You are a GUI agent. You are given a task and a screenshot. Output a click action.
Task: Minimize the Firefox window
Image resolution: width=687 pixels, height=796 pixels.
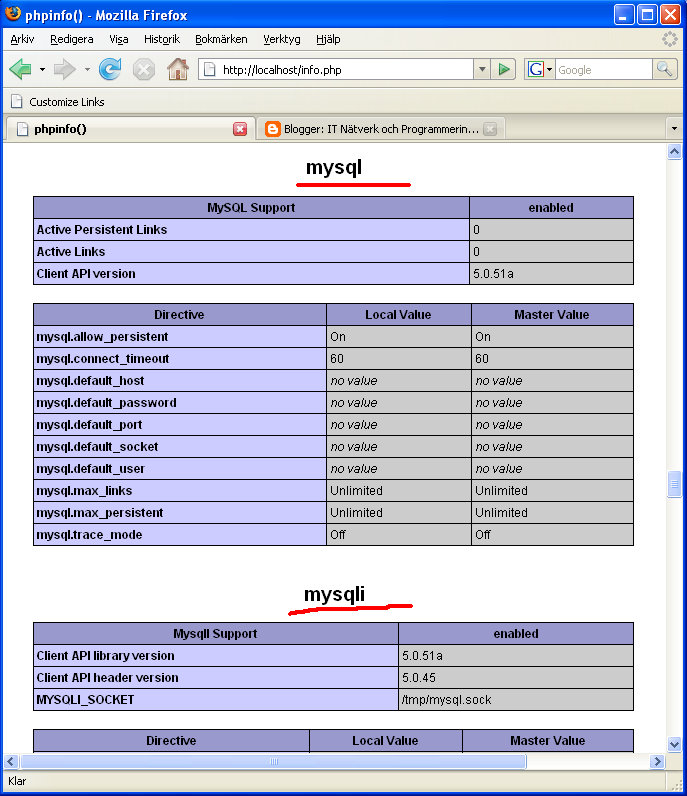(624, 15)
